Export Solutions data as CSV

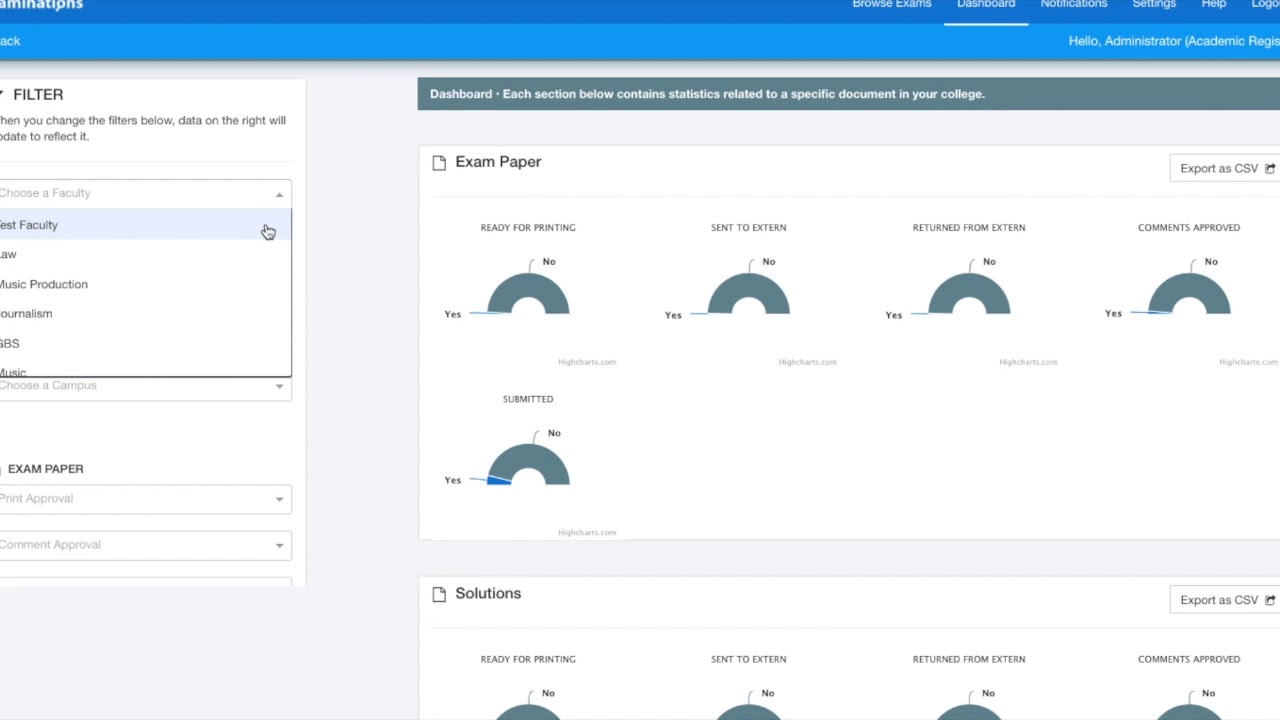pyautogui.click(x=1226, y=600)
